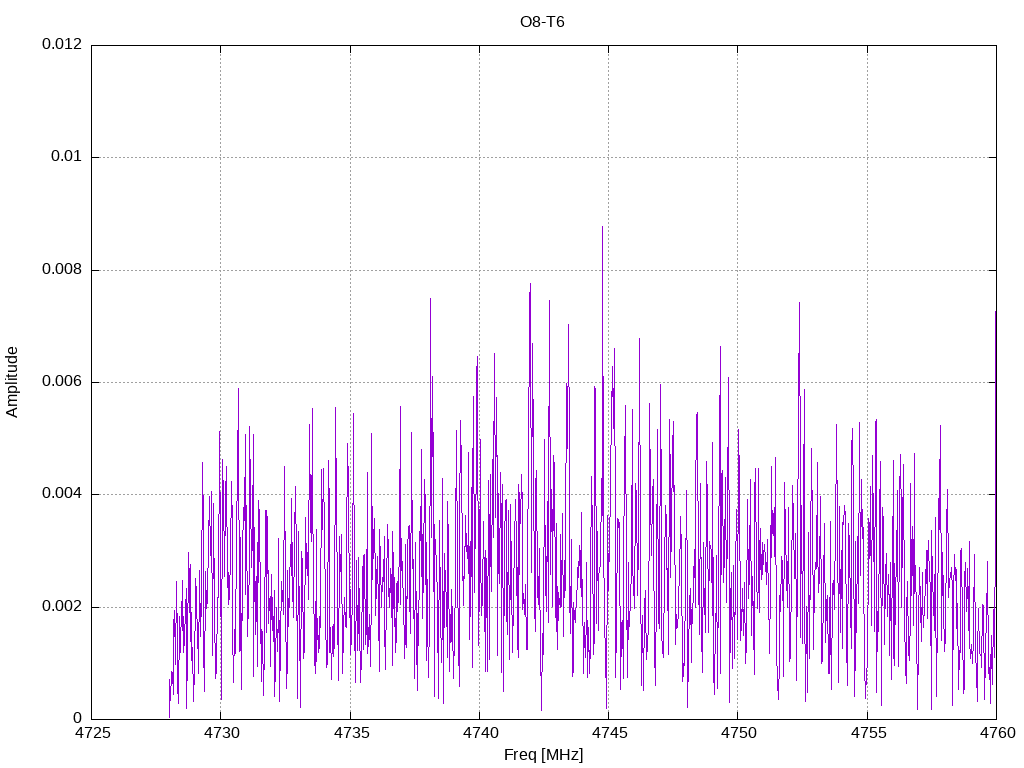The image size is (1024, 768).
Task: Select the Amplitude y-axis label
Action: click(12, 382)
